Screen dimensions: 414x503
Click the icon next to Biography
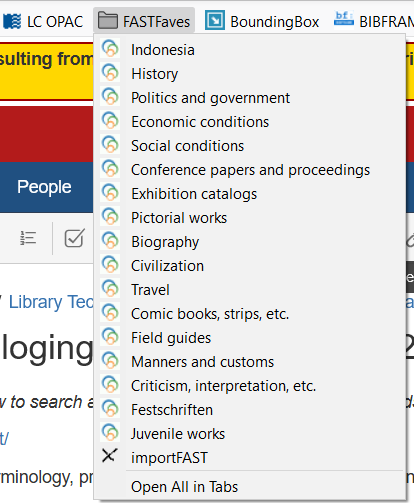click(x=110, y=241)
